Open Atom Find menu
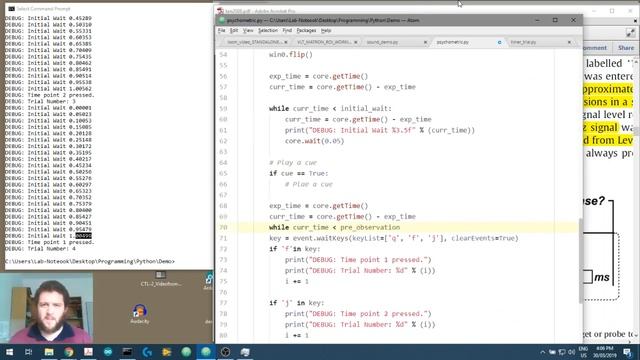 287,31
